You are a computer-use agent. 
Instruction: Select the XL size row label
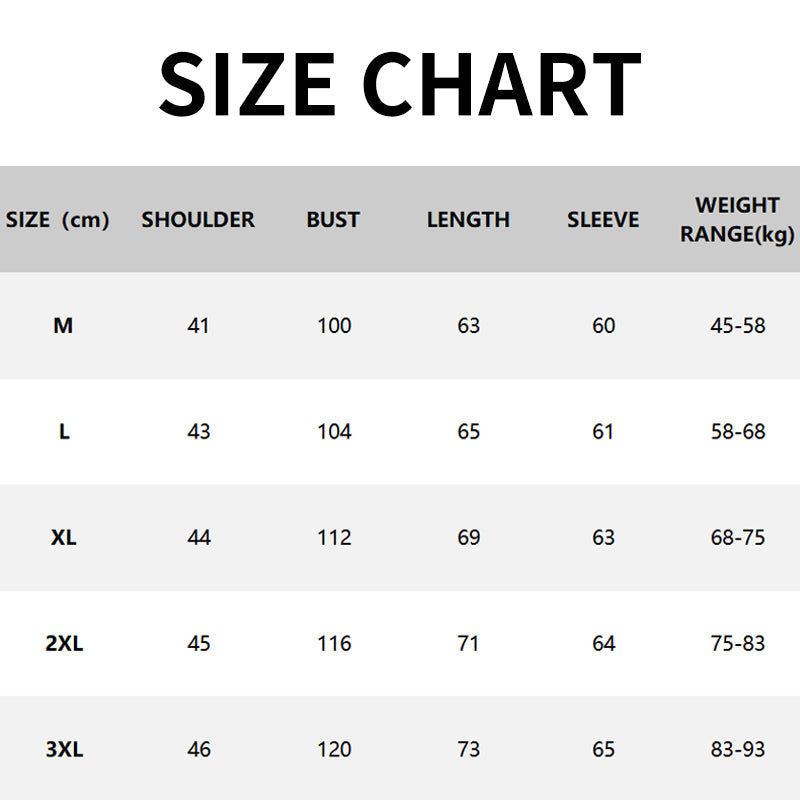pos(64,538)
